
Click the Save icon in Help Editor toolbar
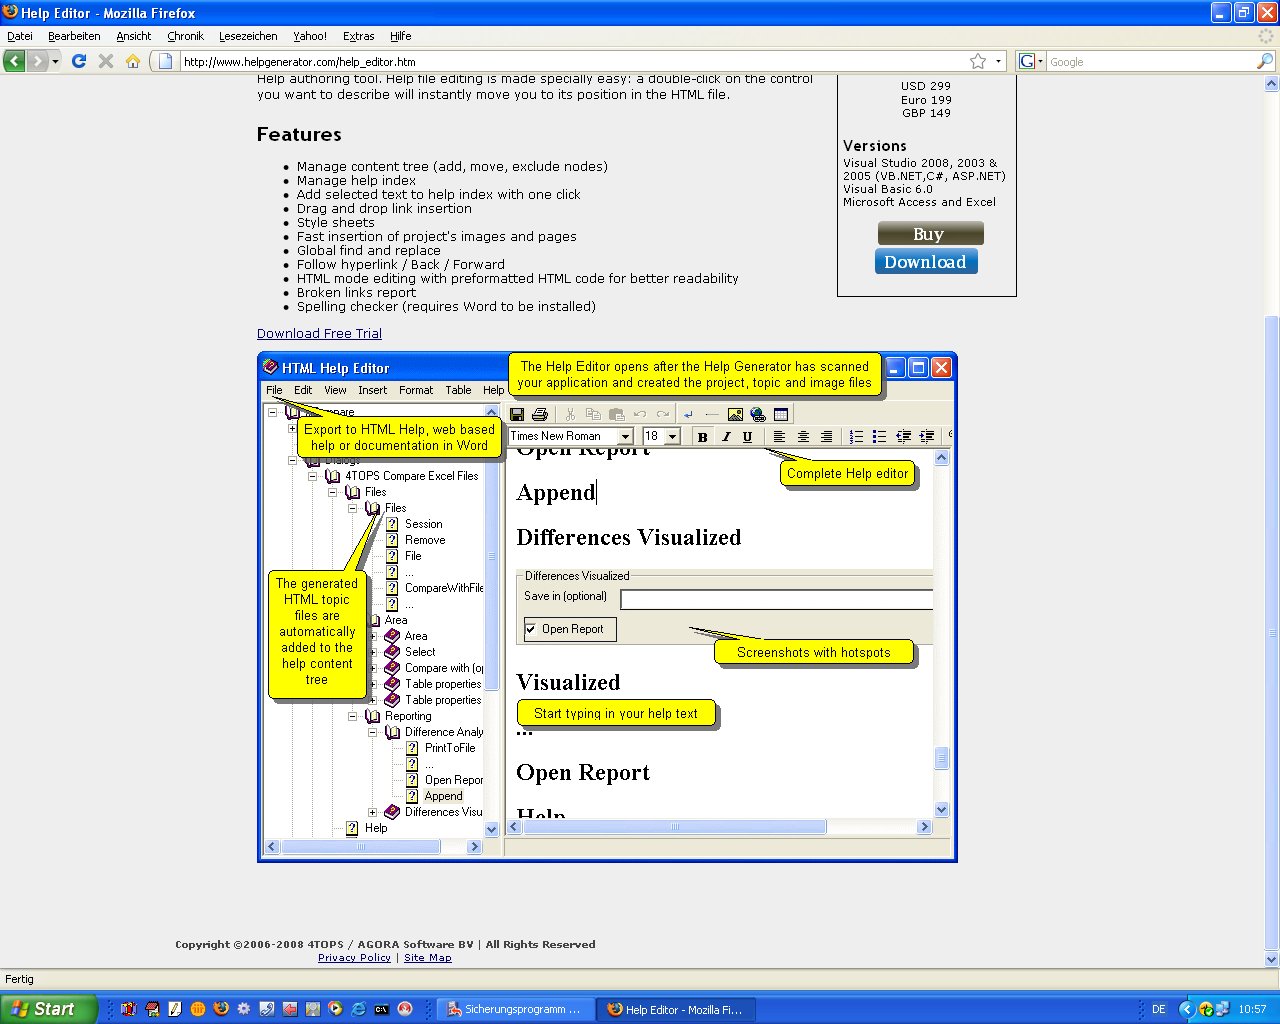[517, 414]
